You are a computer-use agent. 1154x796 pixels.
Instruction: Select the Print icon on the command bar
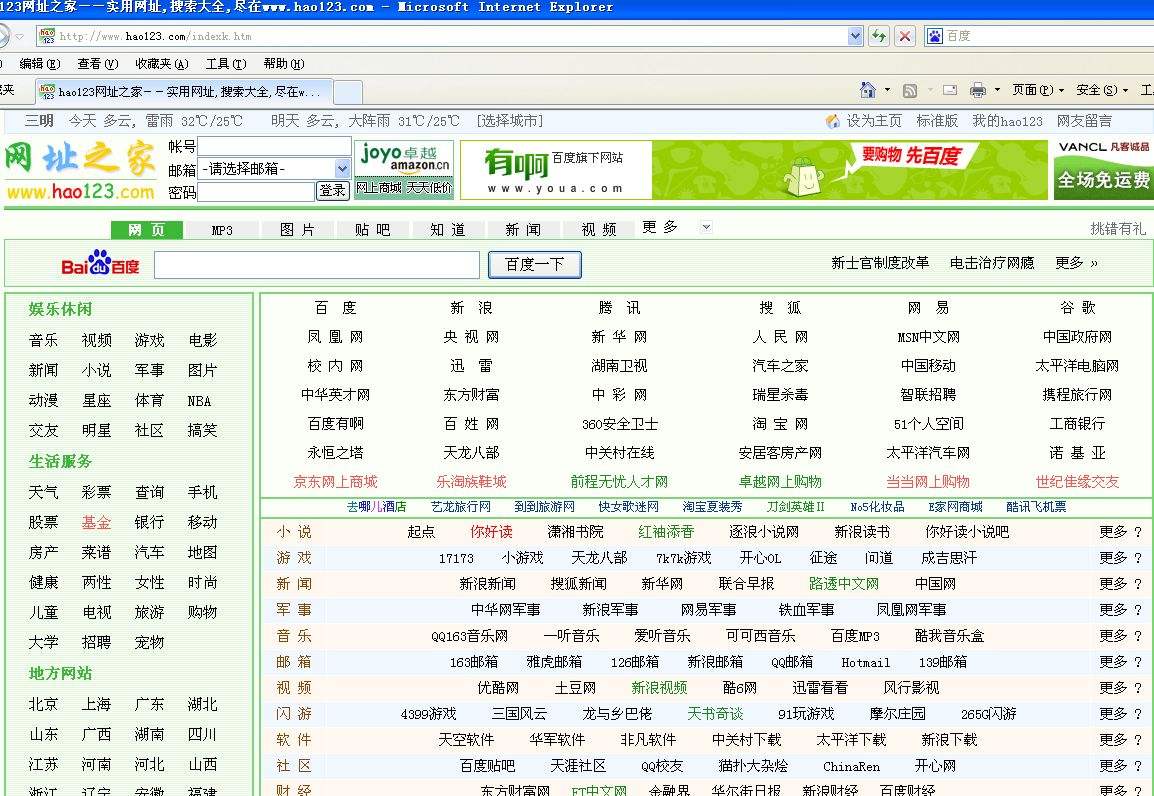(x=978, y=90)
